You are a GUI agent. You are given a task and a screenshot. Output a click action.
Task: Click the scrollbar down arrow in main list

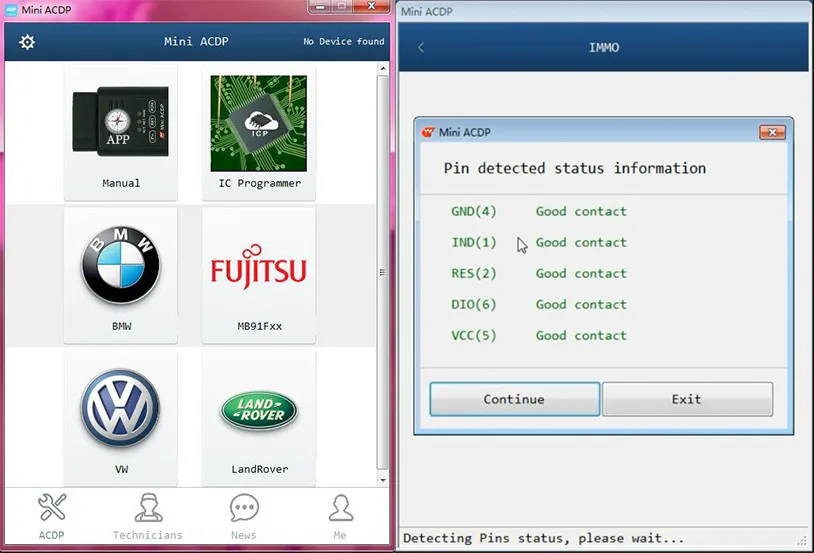[x=383, y=480]
